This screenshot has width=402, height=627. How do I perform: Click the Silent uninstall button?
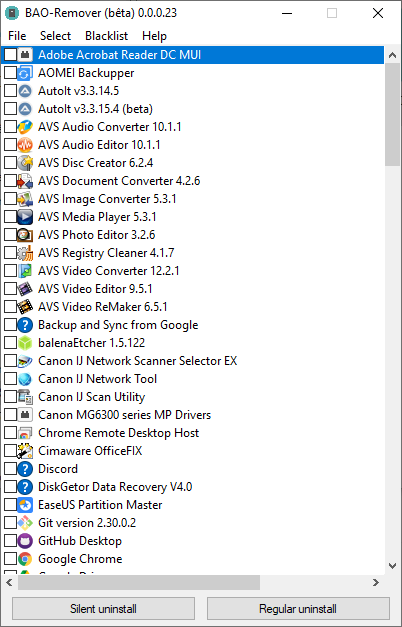tap(103, 609)
